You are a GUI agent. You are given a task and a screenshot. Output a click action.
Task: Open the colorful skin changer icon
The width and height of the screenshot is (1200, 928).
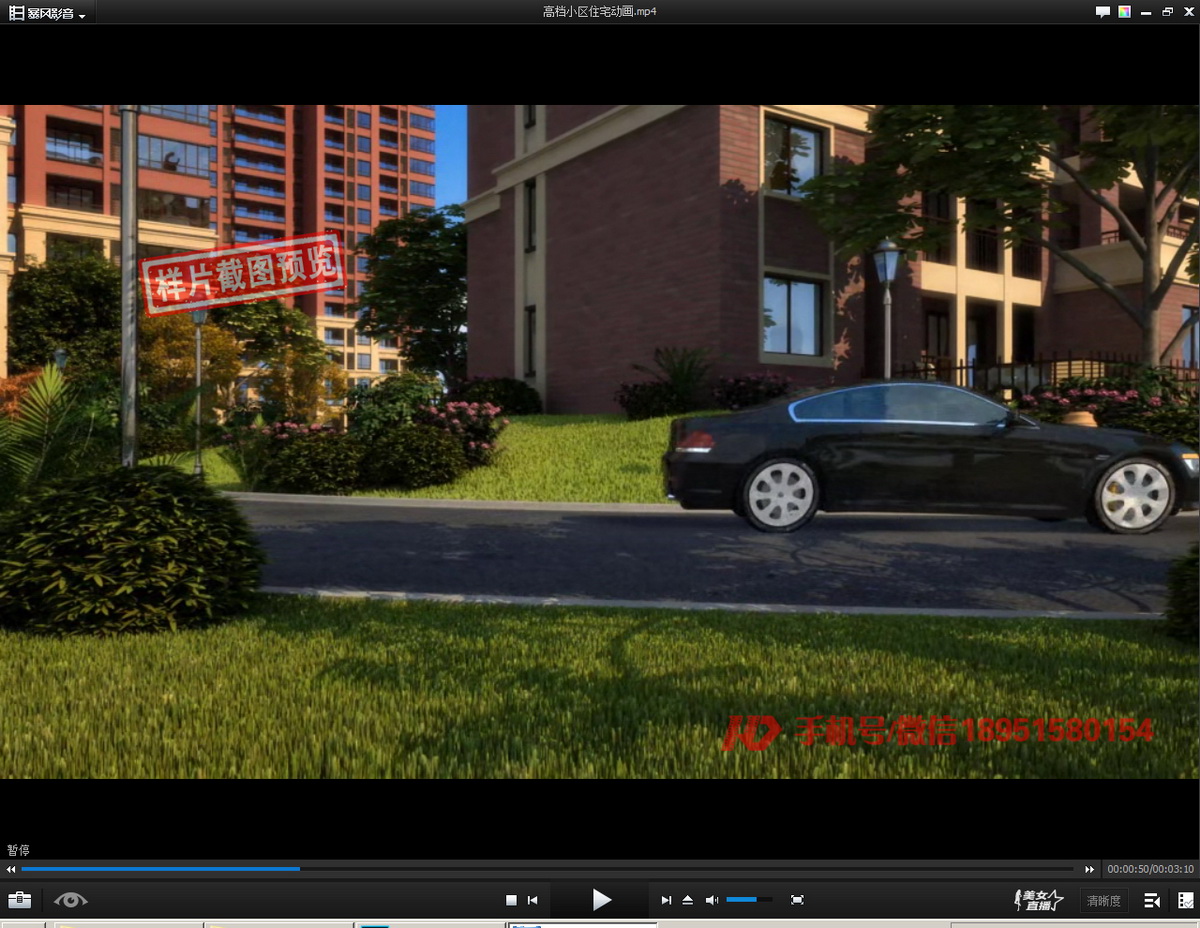click(1124, 12)
